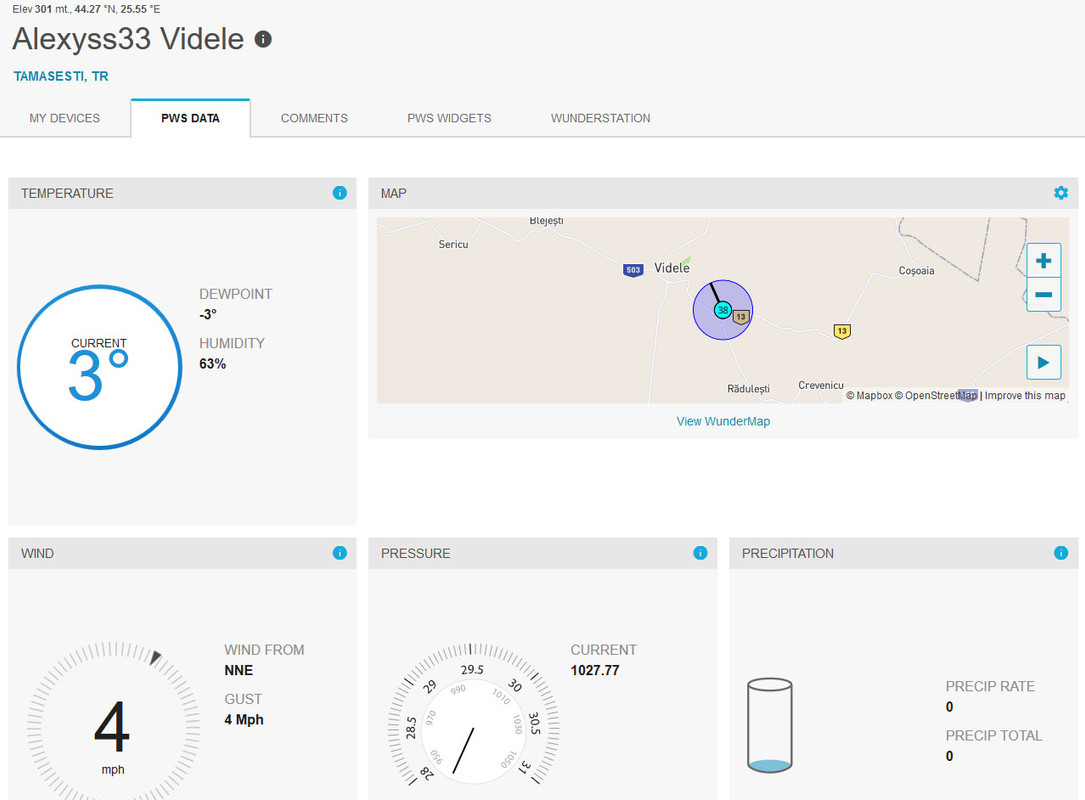Click the Temperature panel header title

(x=67, y=194)
